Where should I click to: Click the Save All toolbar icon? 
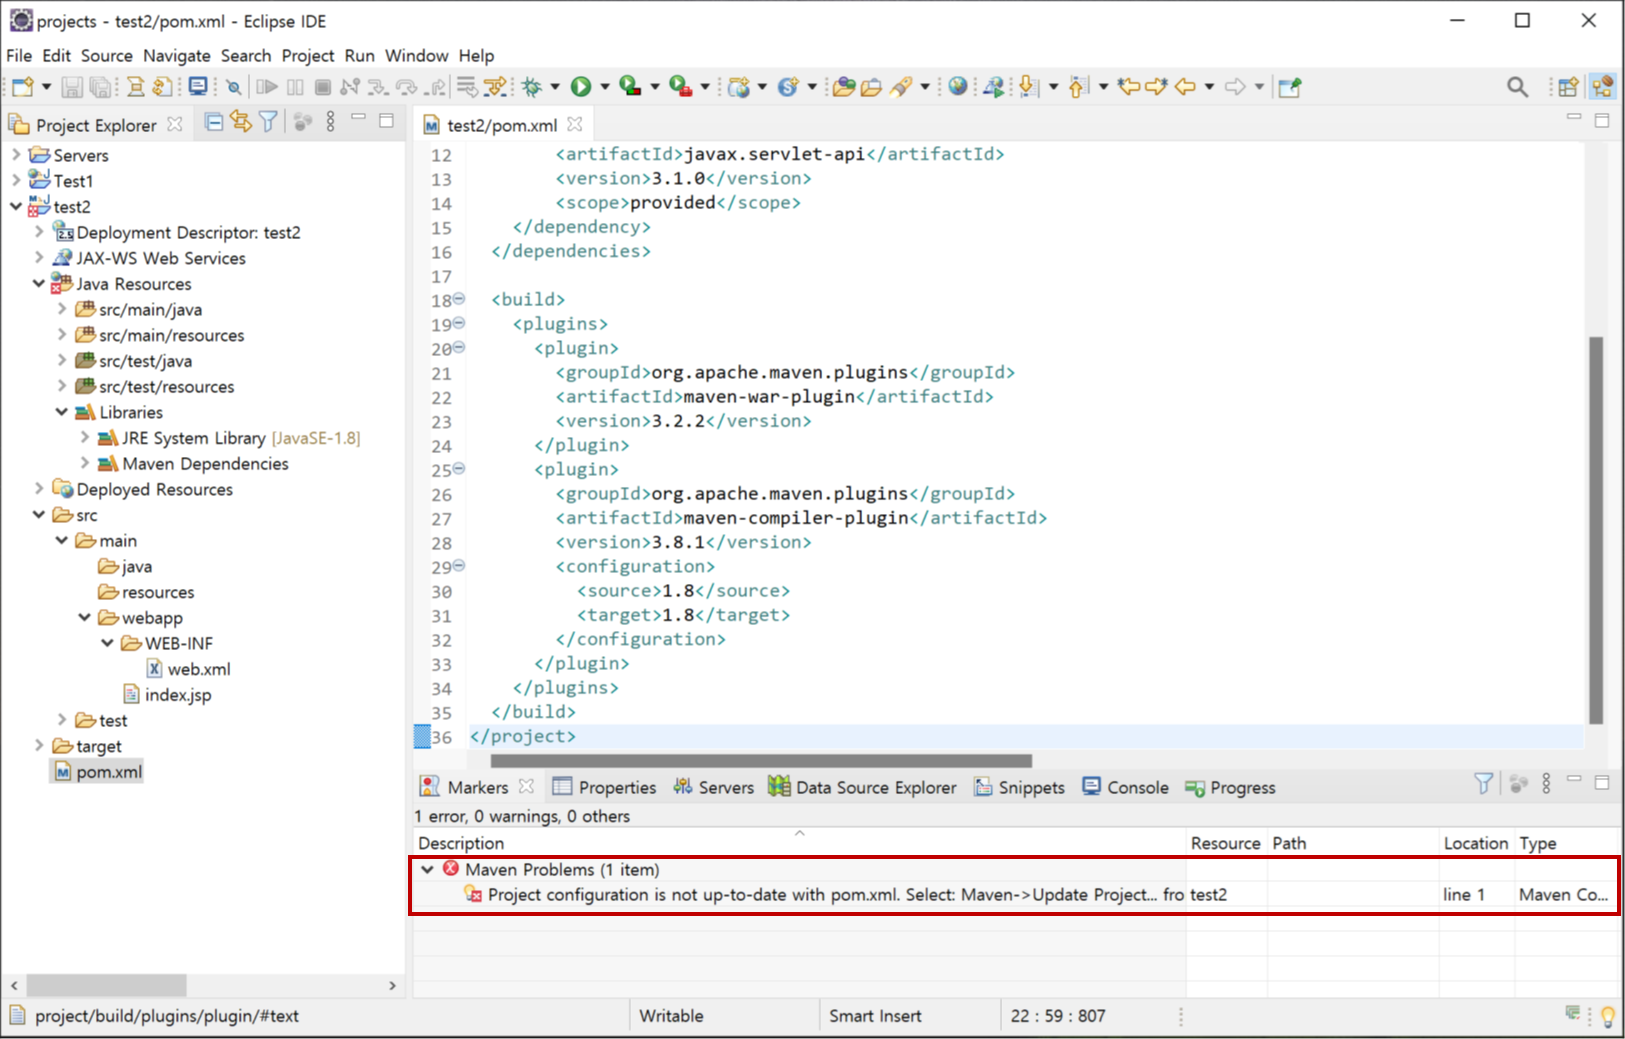click(x=101, y=87)
